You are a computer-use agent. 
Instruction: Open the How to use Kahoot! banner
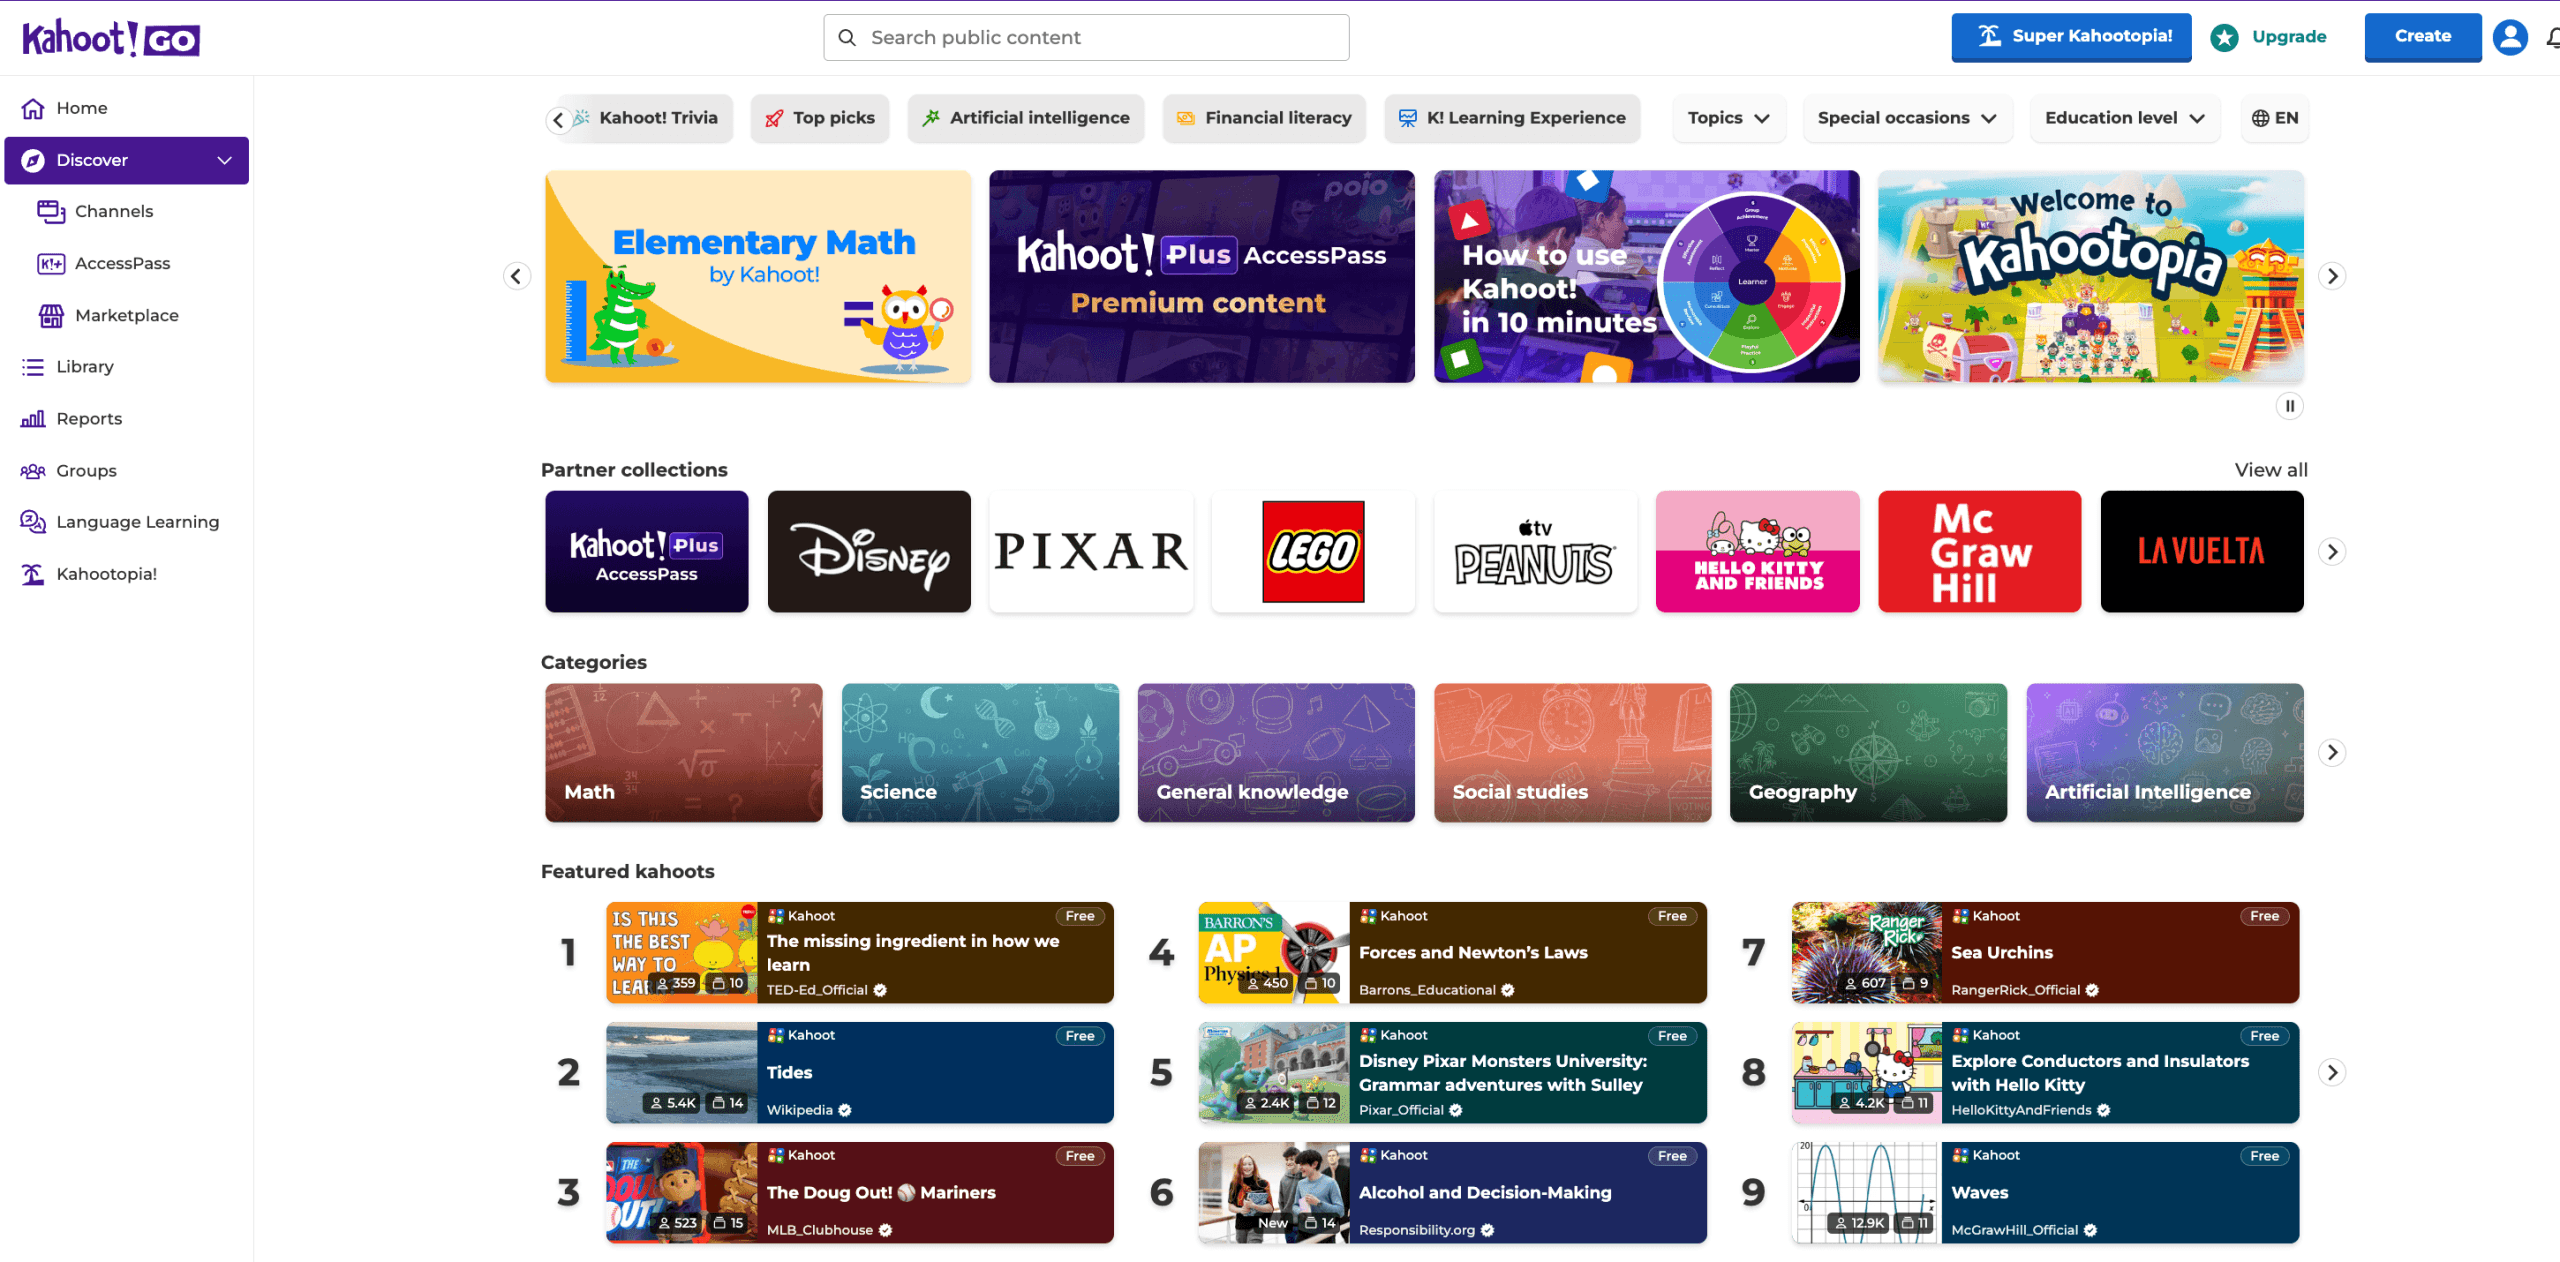point(1647,276)
